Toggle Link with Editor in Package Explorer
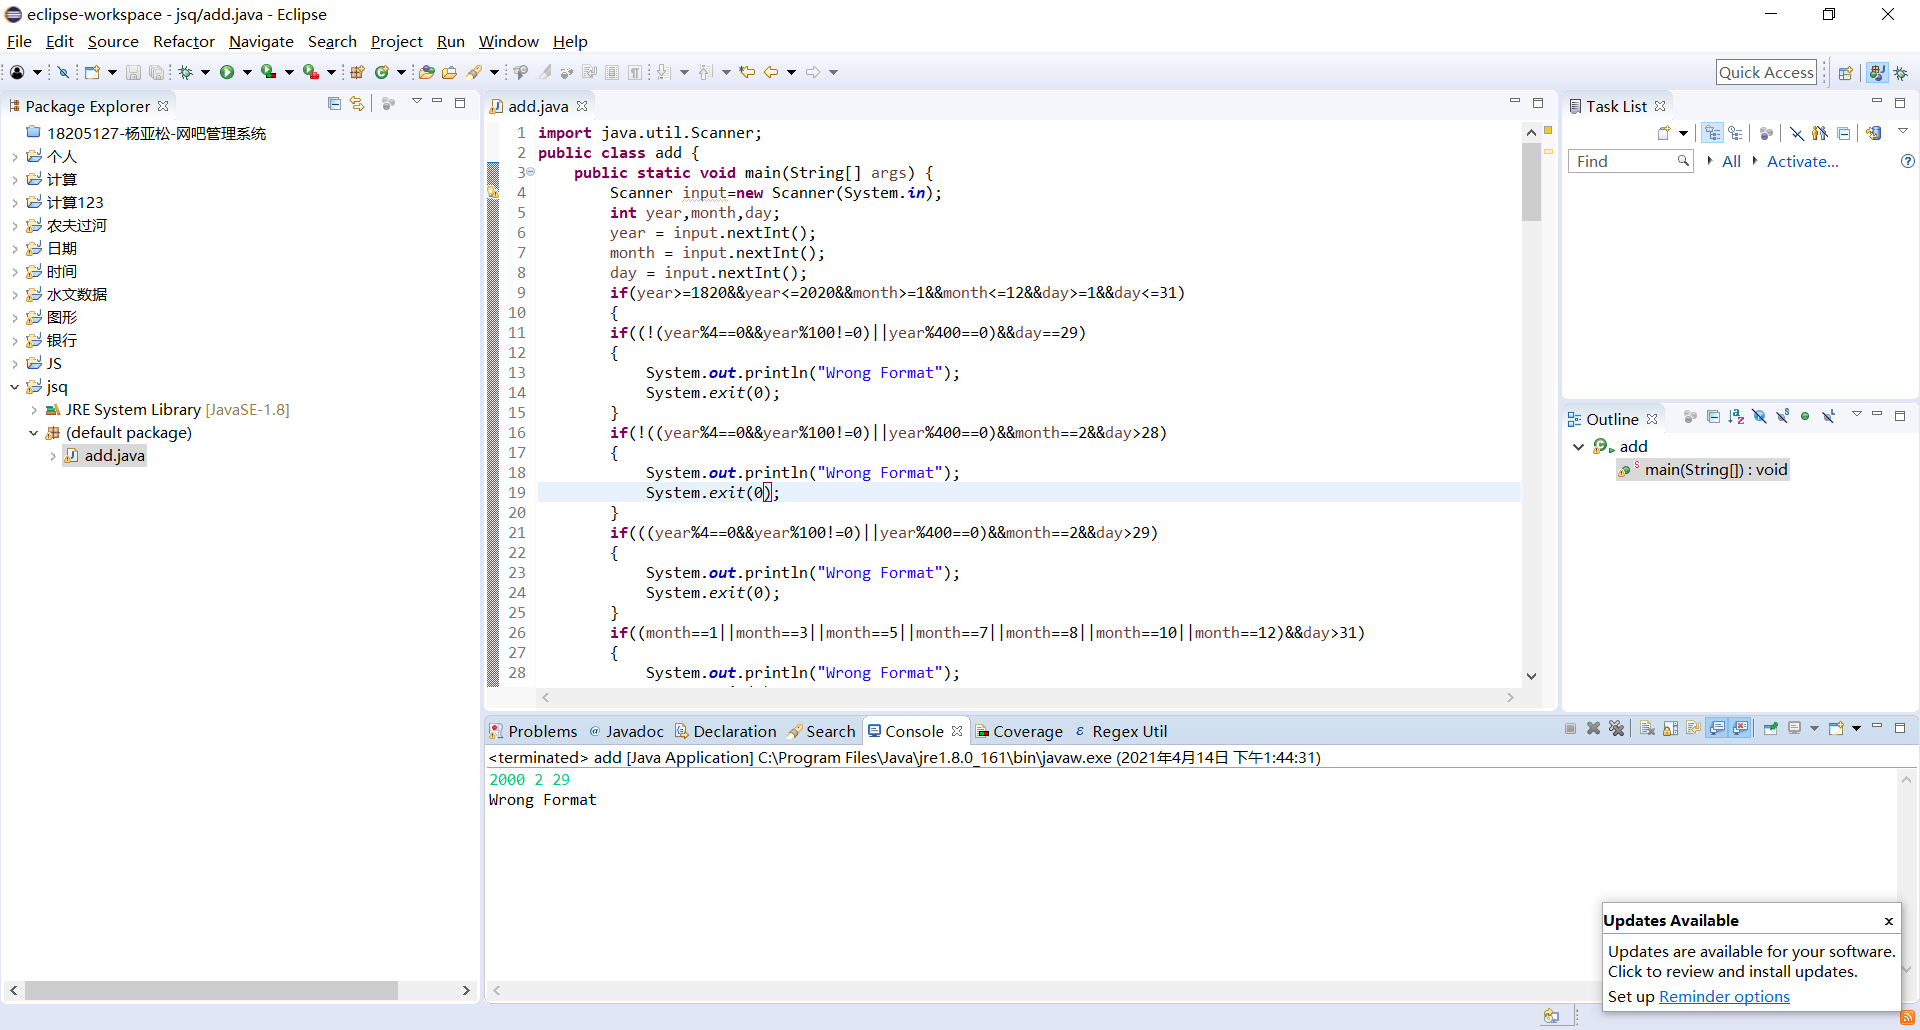Image resolution: width=1920 pixels, height=1030 pixels. click(x=357, y=104)
